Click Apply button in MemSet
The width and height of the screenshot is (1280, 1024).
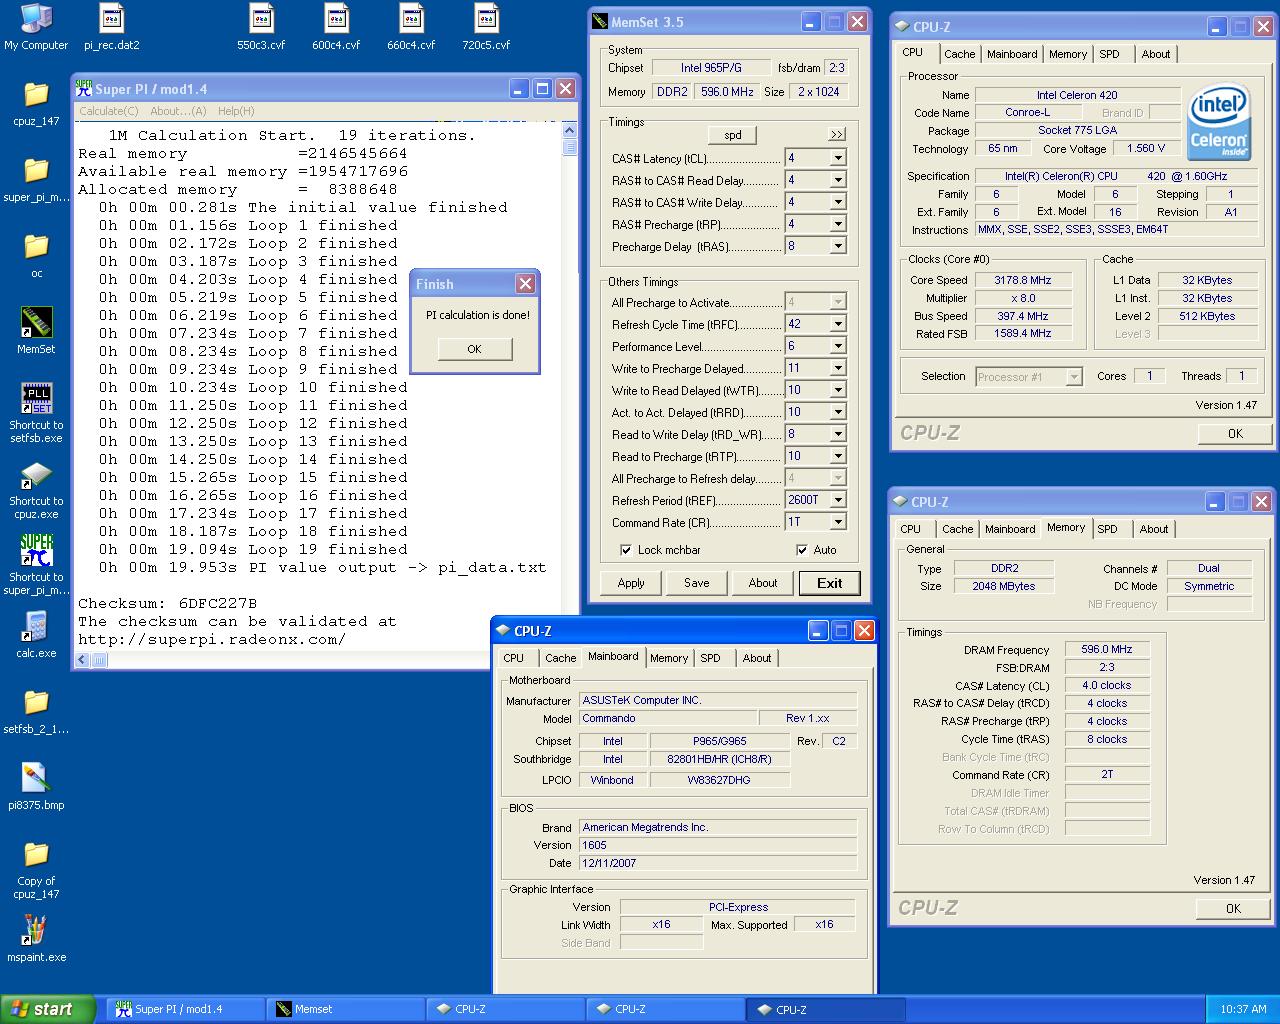pyautogui.click(x=631, y=583)
